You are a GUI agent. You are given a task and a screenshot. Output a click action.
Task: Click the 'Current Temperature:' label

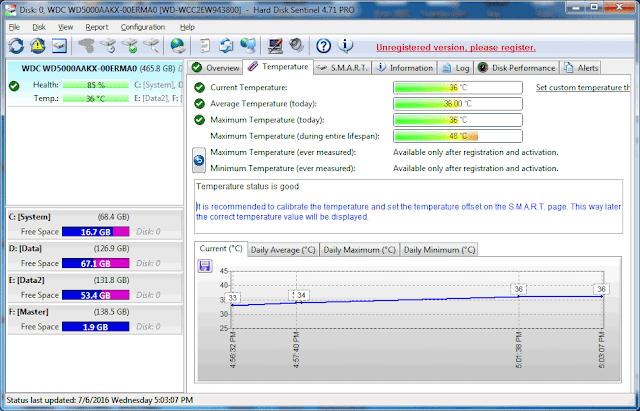point(249,87)
